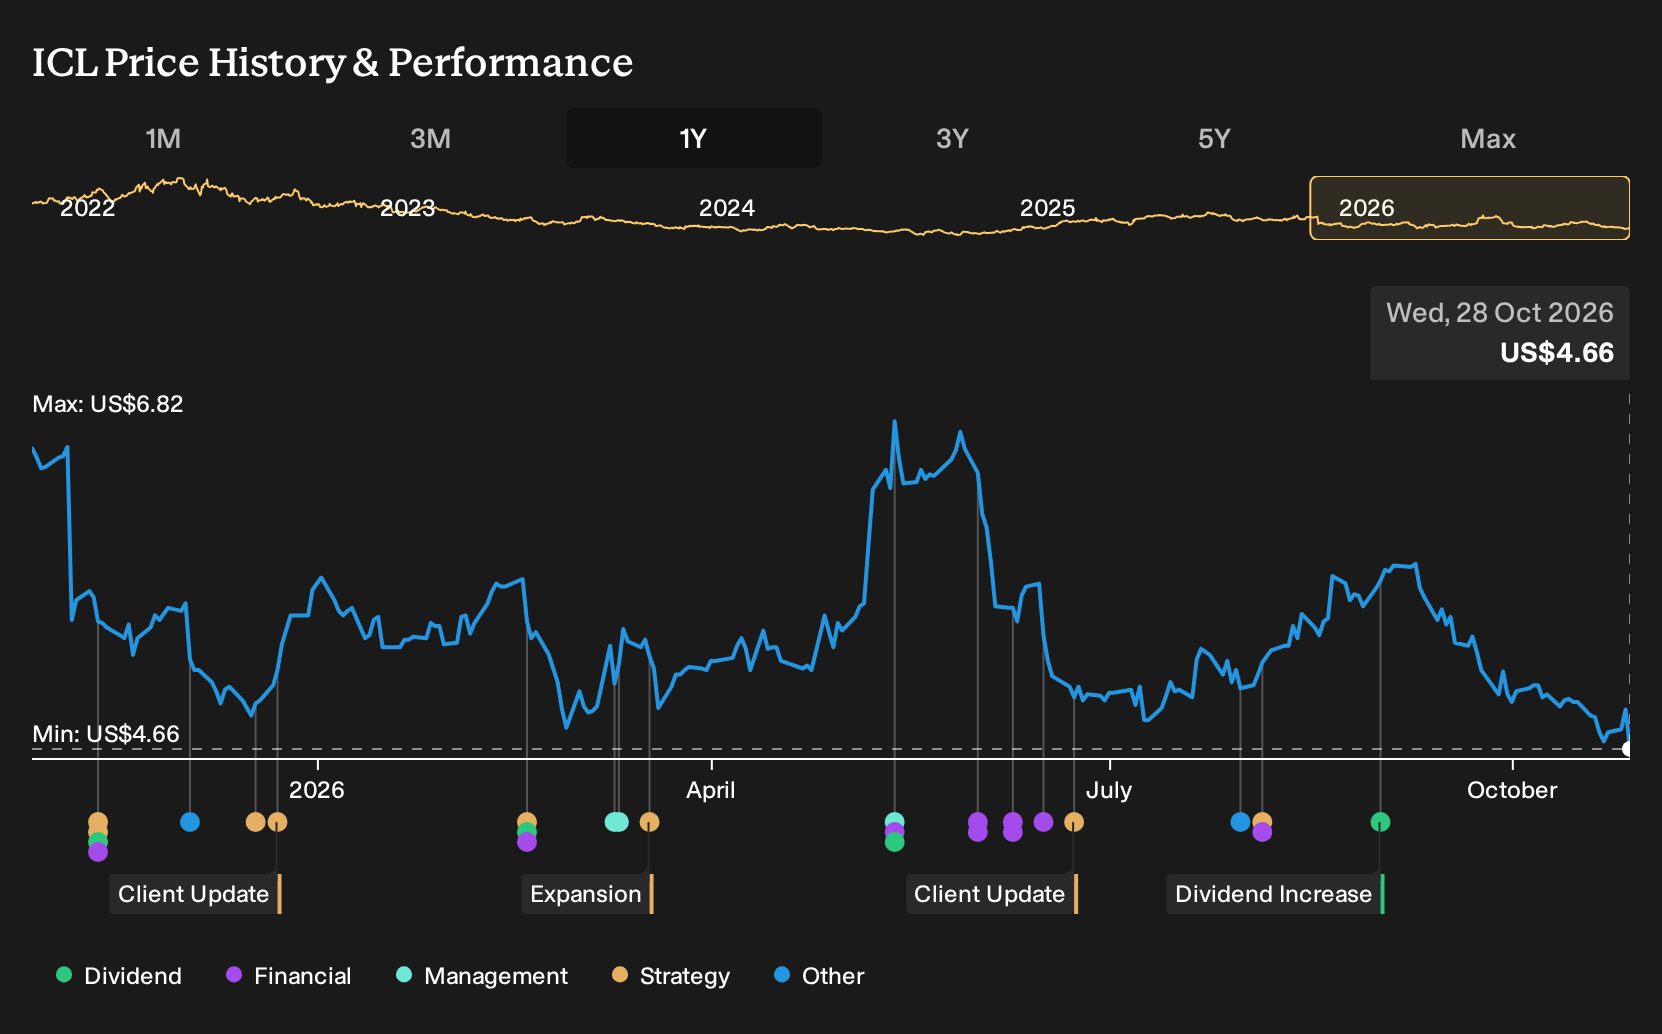Click the 'July' axis label

click(x=1109, y=790)
